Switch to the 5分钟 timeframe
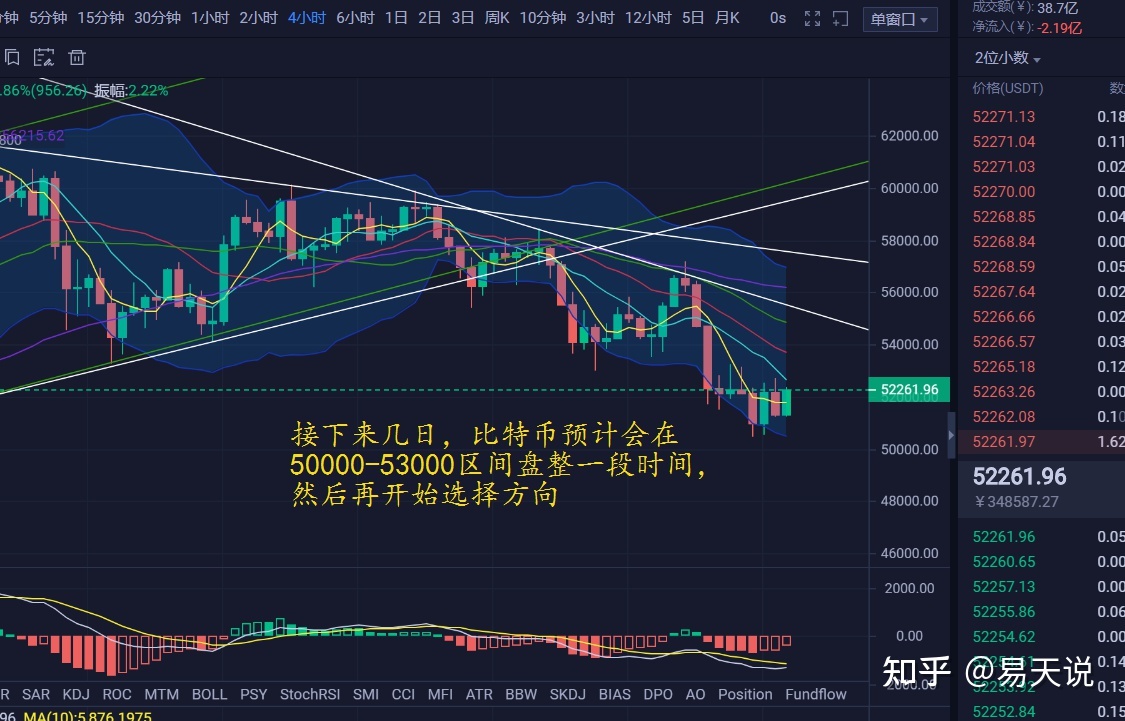 [48, 18]
